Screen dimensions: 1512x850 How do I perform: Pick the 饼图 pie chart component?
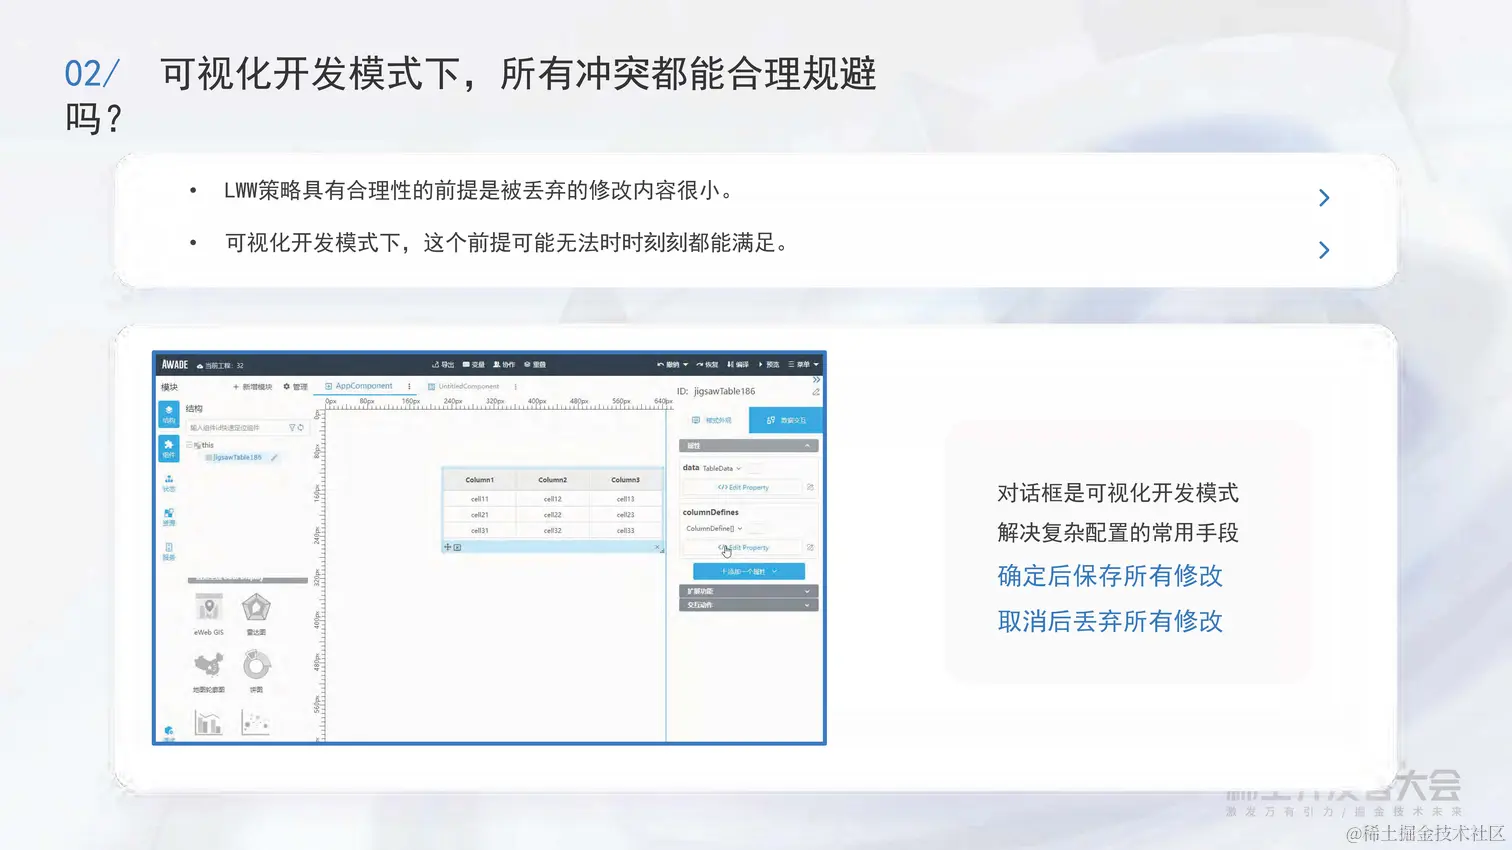pyautogui.click(x=256, y=665)
